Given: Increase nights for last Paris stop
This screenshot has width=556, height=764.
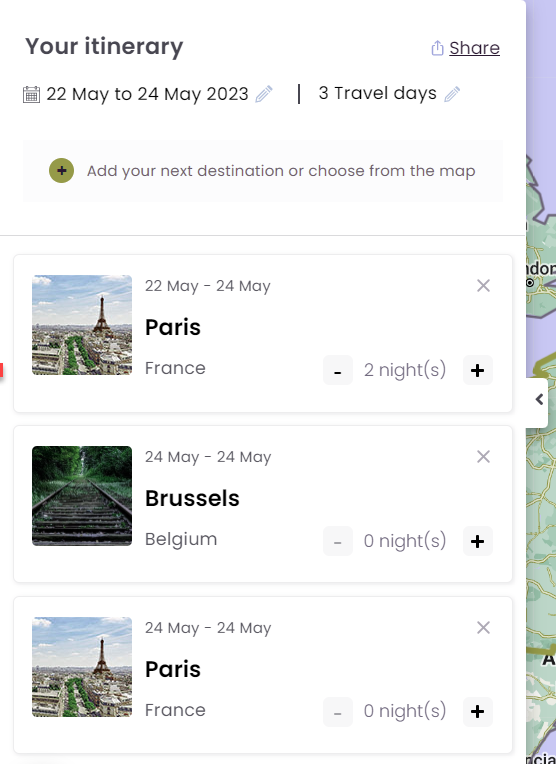Looking at the screenshot, I should [478, 712].
